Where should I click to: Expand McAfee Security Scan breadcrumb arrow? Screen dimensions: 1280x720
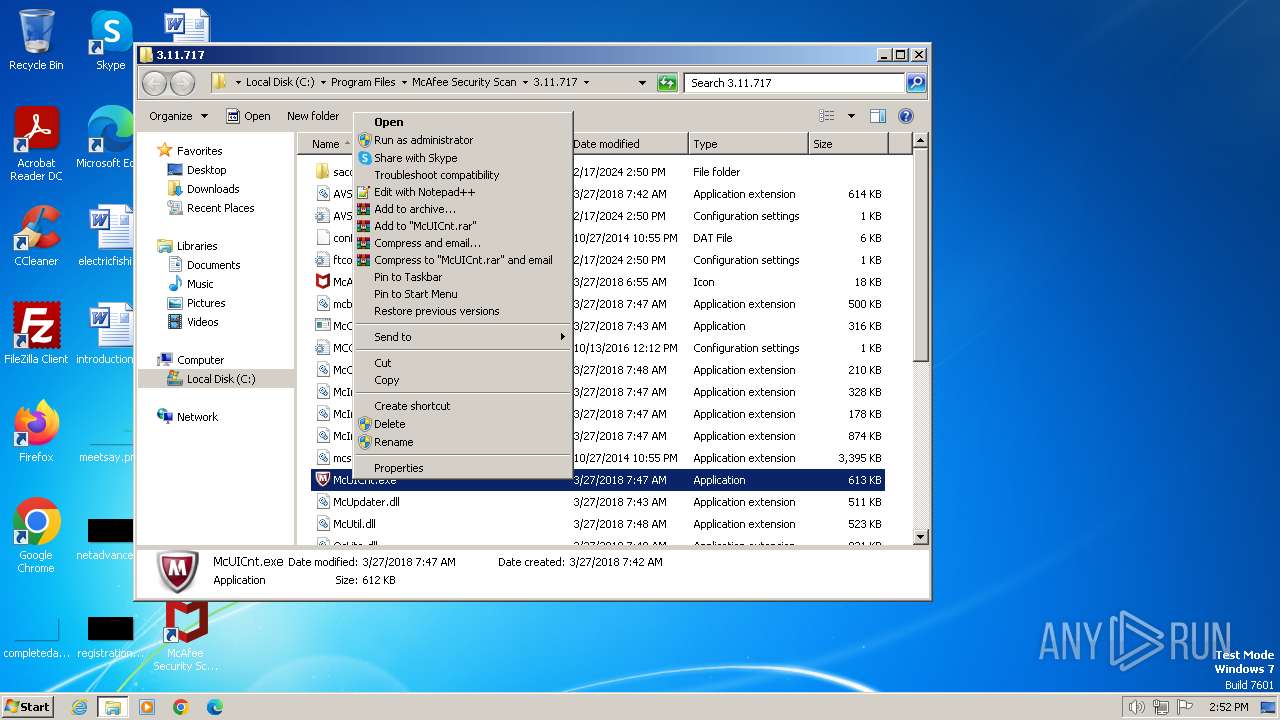click(525, 83)
